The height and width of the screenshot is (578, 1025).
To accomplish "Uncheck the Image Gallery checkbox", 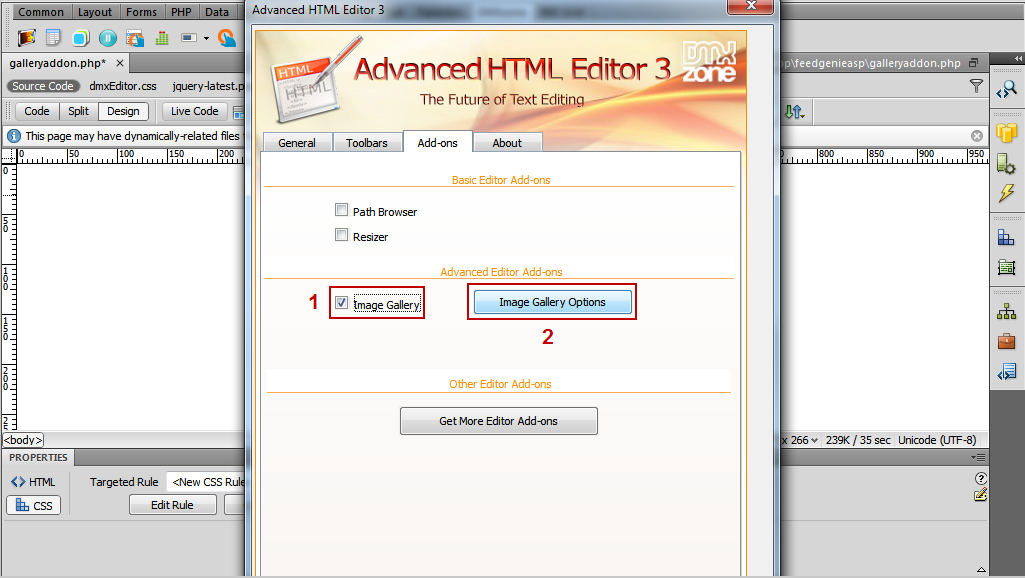I will point(341,303).
